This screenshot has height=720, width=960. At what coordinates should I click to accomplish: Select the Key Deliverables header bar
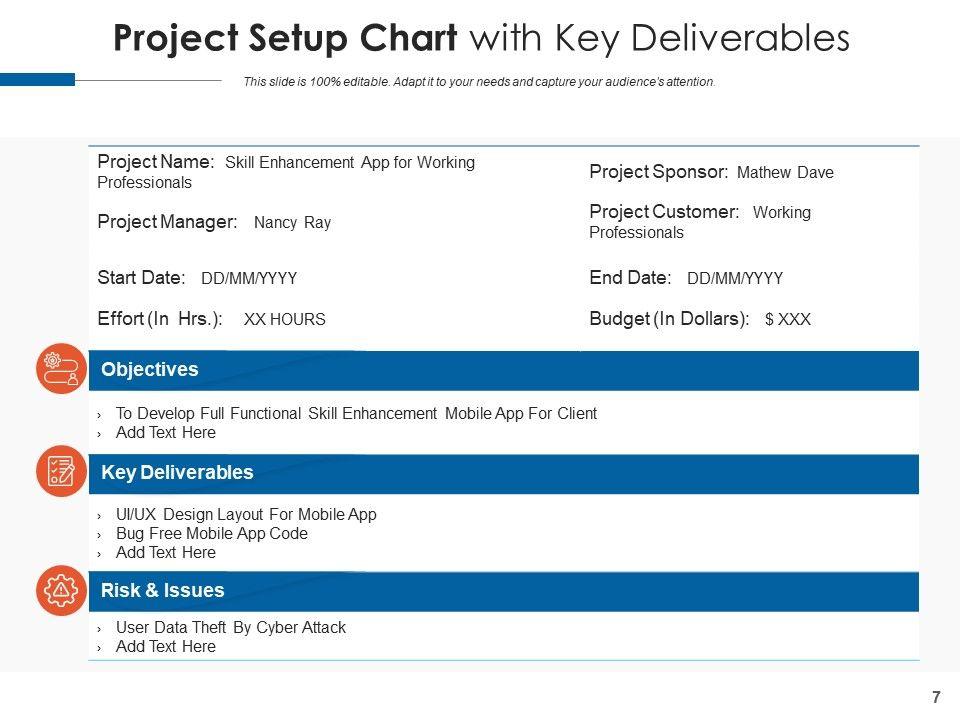point(504,473)
